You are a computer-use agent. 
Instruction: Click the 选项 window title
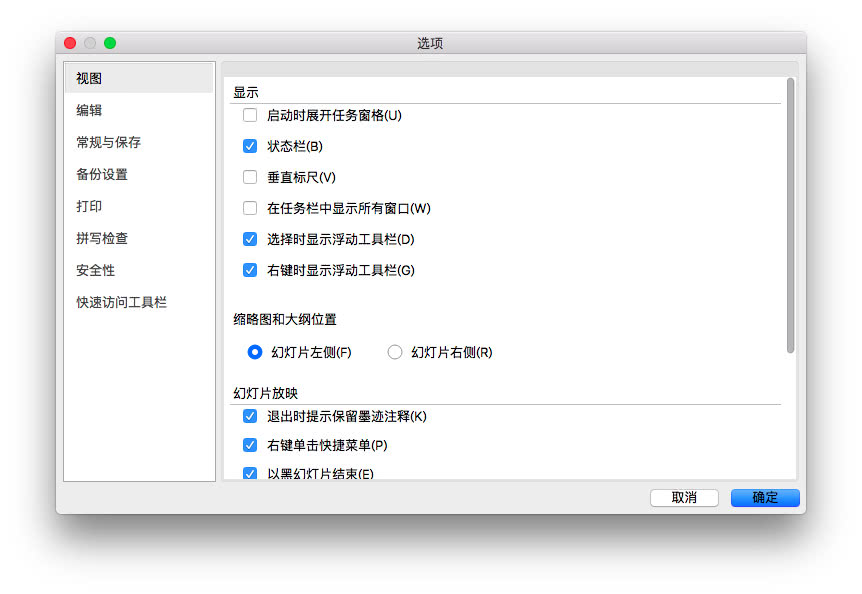[x=430, y=43]
